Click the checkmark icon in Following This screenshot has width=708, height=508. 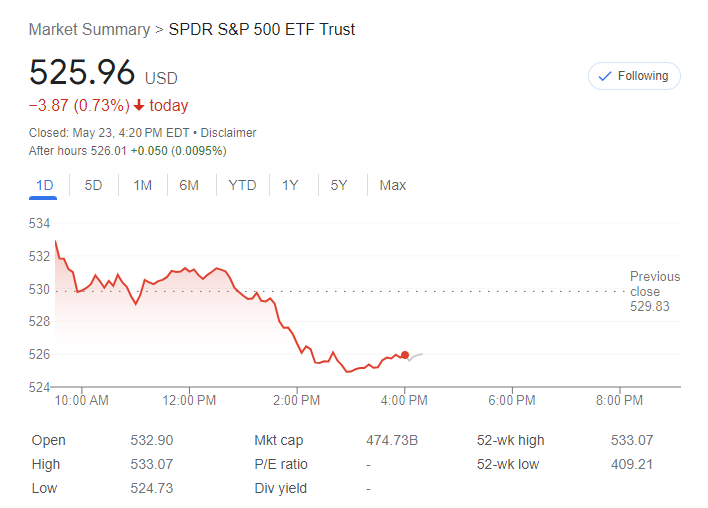click(x=604, y=76)
